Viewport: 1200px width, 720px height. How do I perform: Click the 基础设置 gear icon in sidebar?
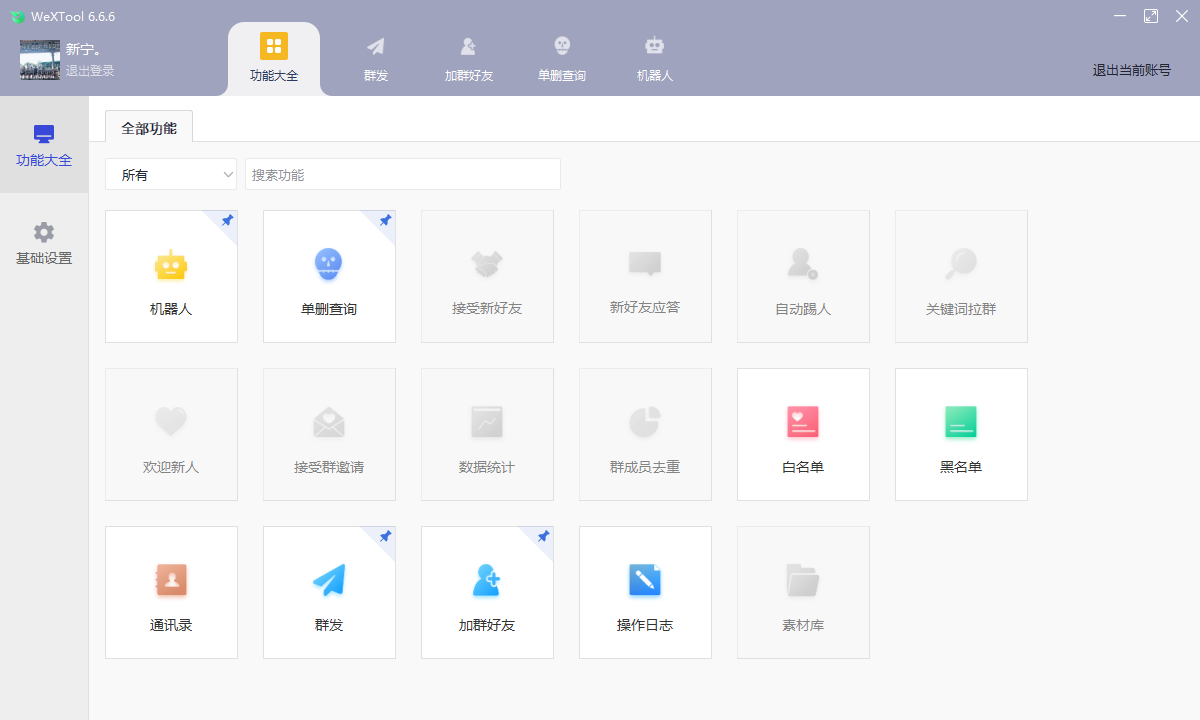(44, 232)
